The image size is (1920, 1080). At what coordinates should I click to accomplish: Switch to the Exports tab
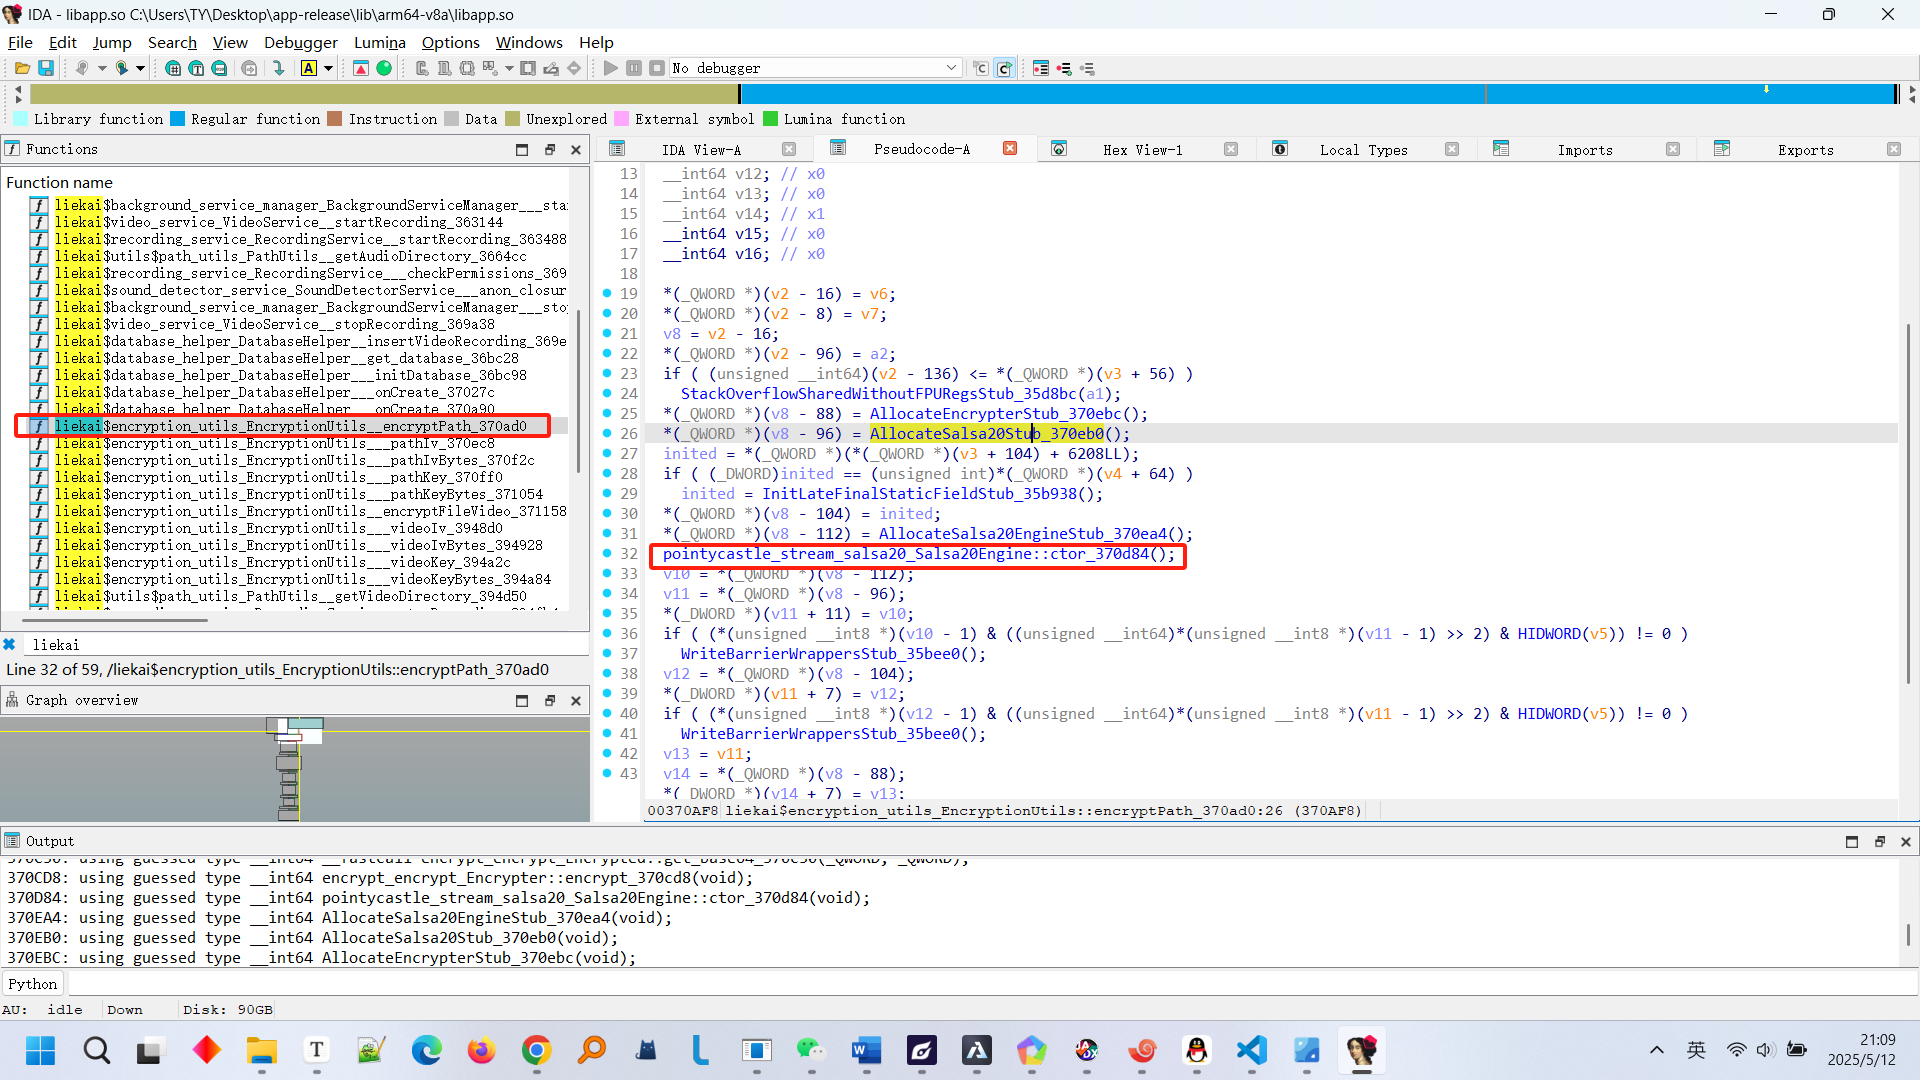coord(1805,150)
